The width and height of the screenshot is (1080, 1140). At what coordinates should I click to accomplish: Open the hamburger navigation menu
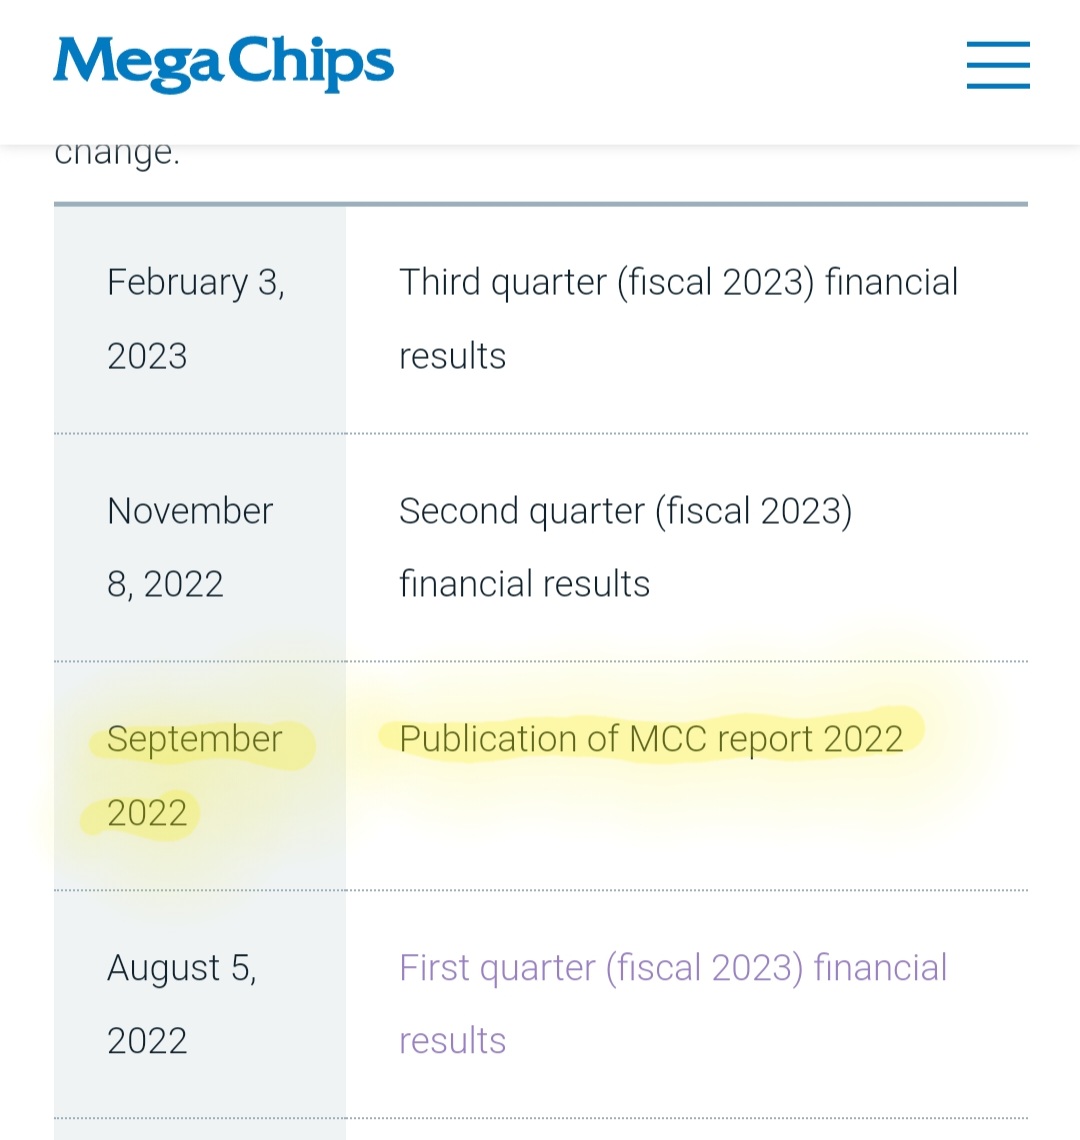(x=998, y=65)
